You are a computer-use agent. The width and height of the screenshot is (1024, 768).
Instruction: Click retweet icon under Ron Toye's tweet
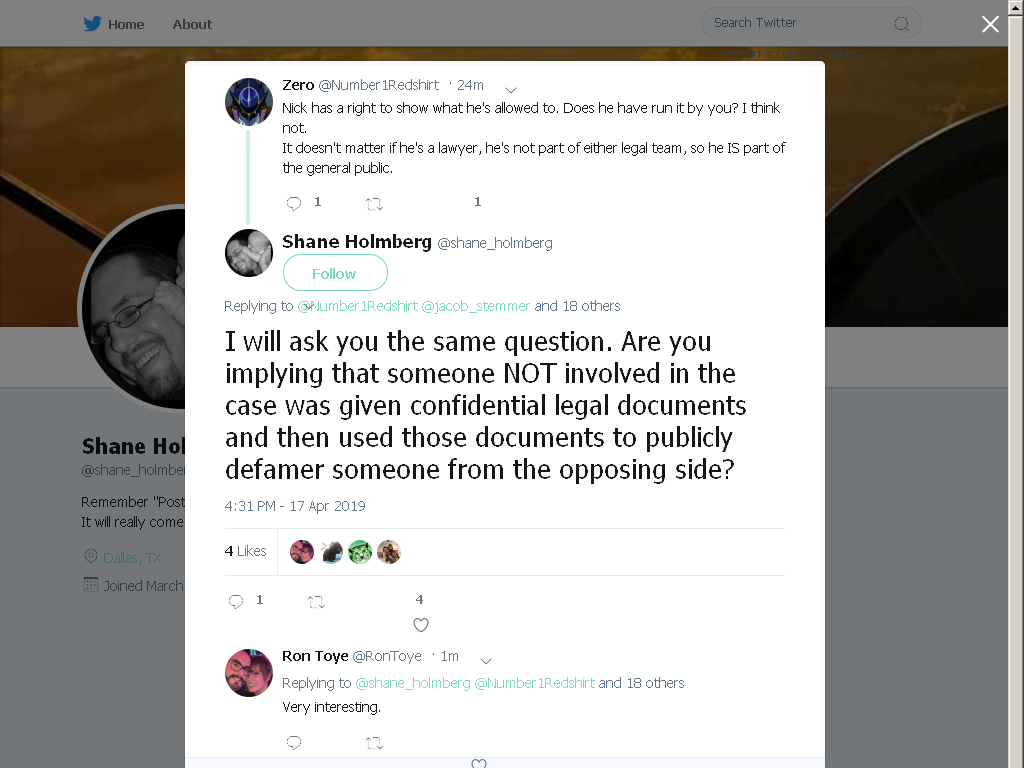point(374,743)
